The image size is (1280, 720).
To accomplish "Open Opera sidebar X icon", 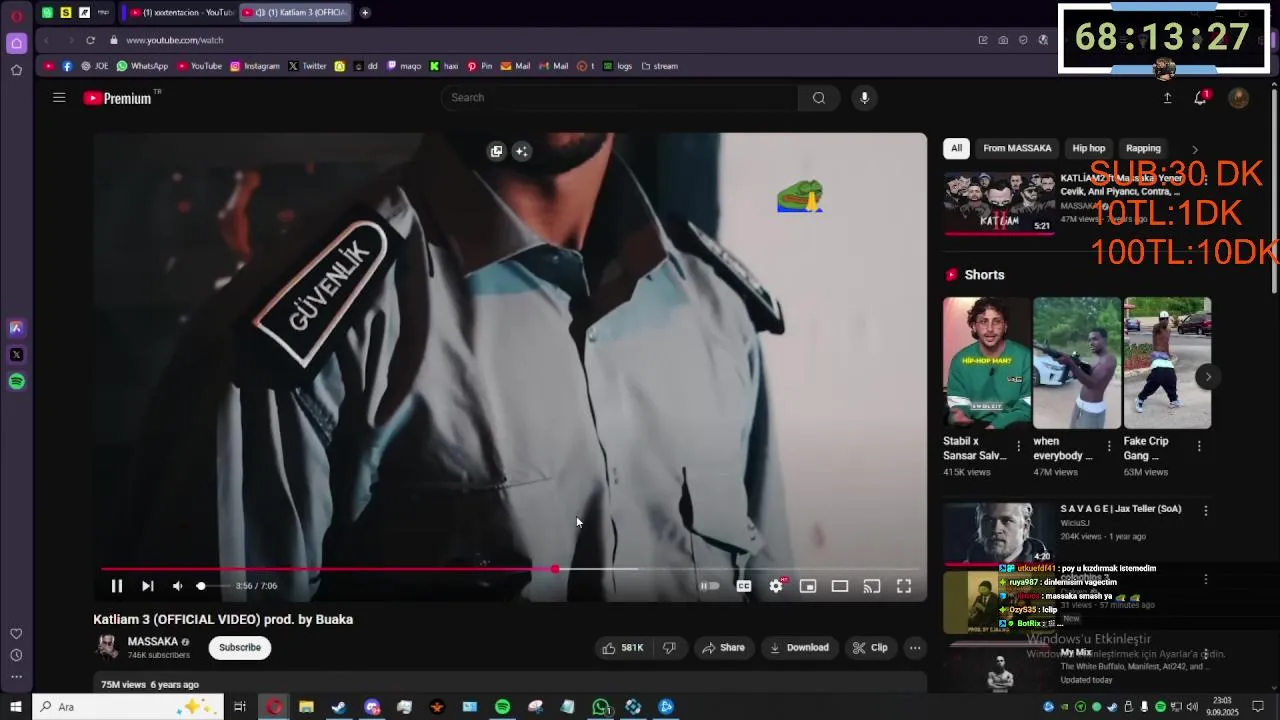I will (x=16, y=354).
